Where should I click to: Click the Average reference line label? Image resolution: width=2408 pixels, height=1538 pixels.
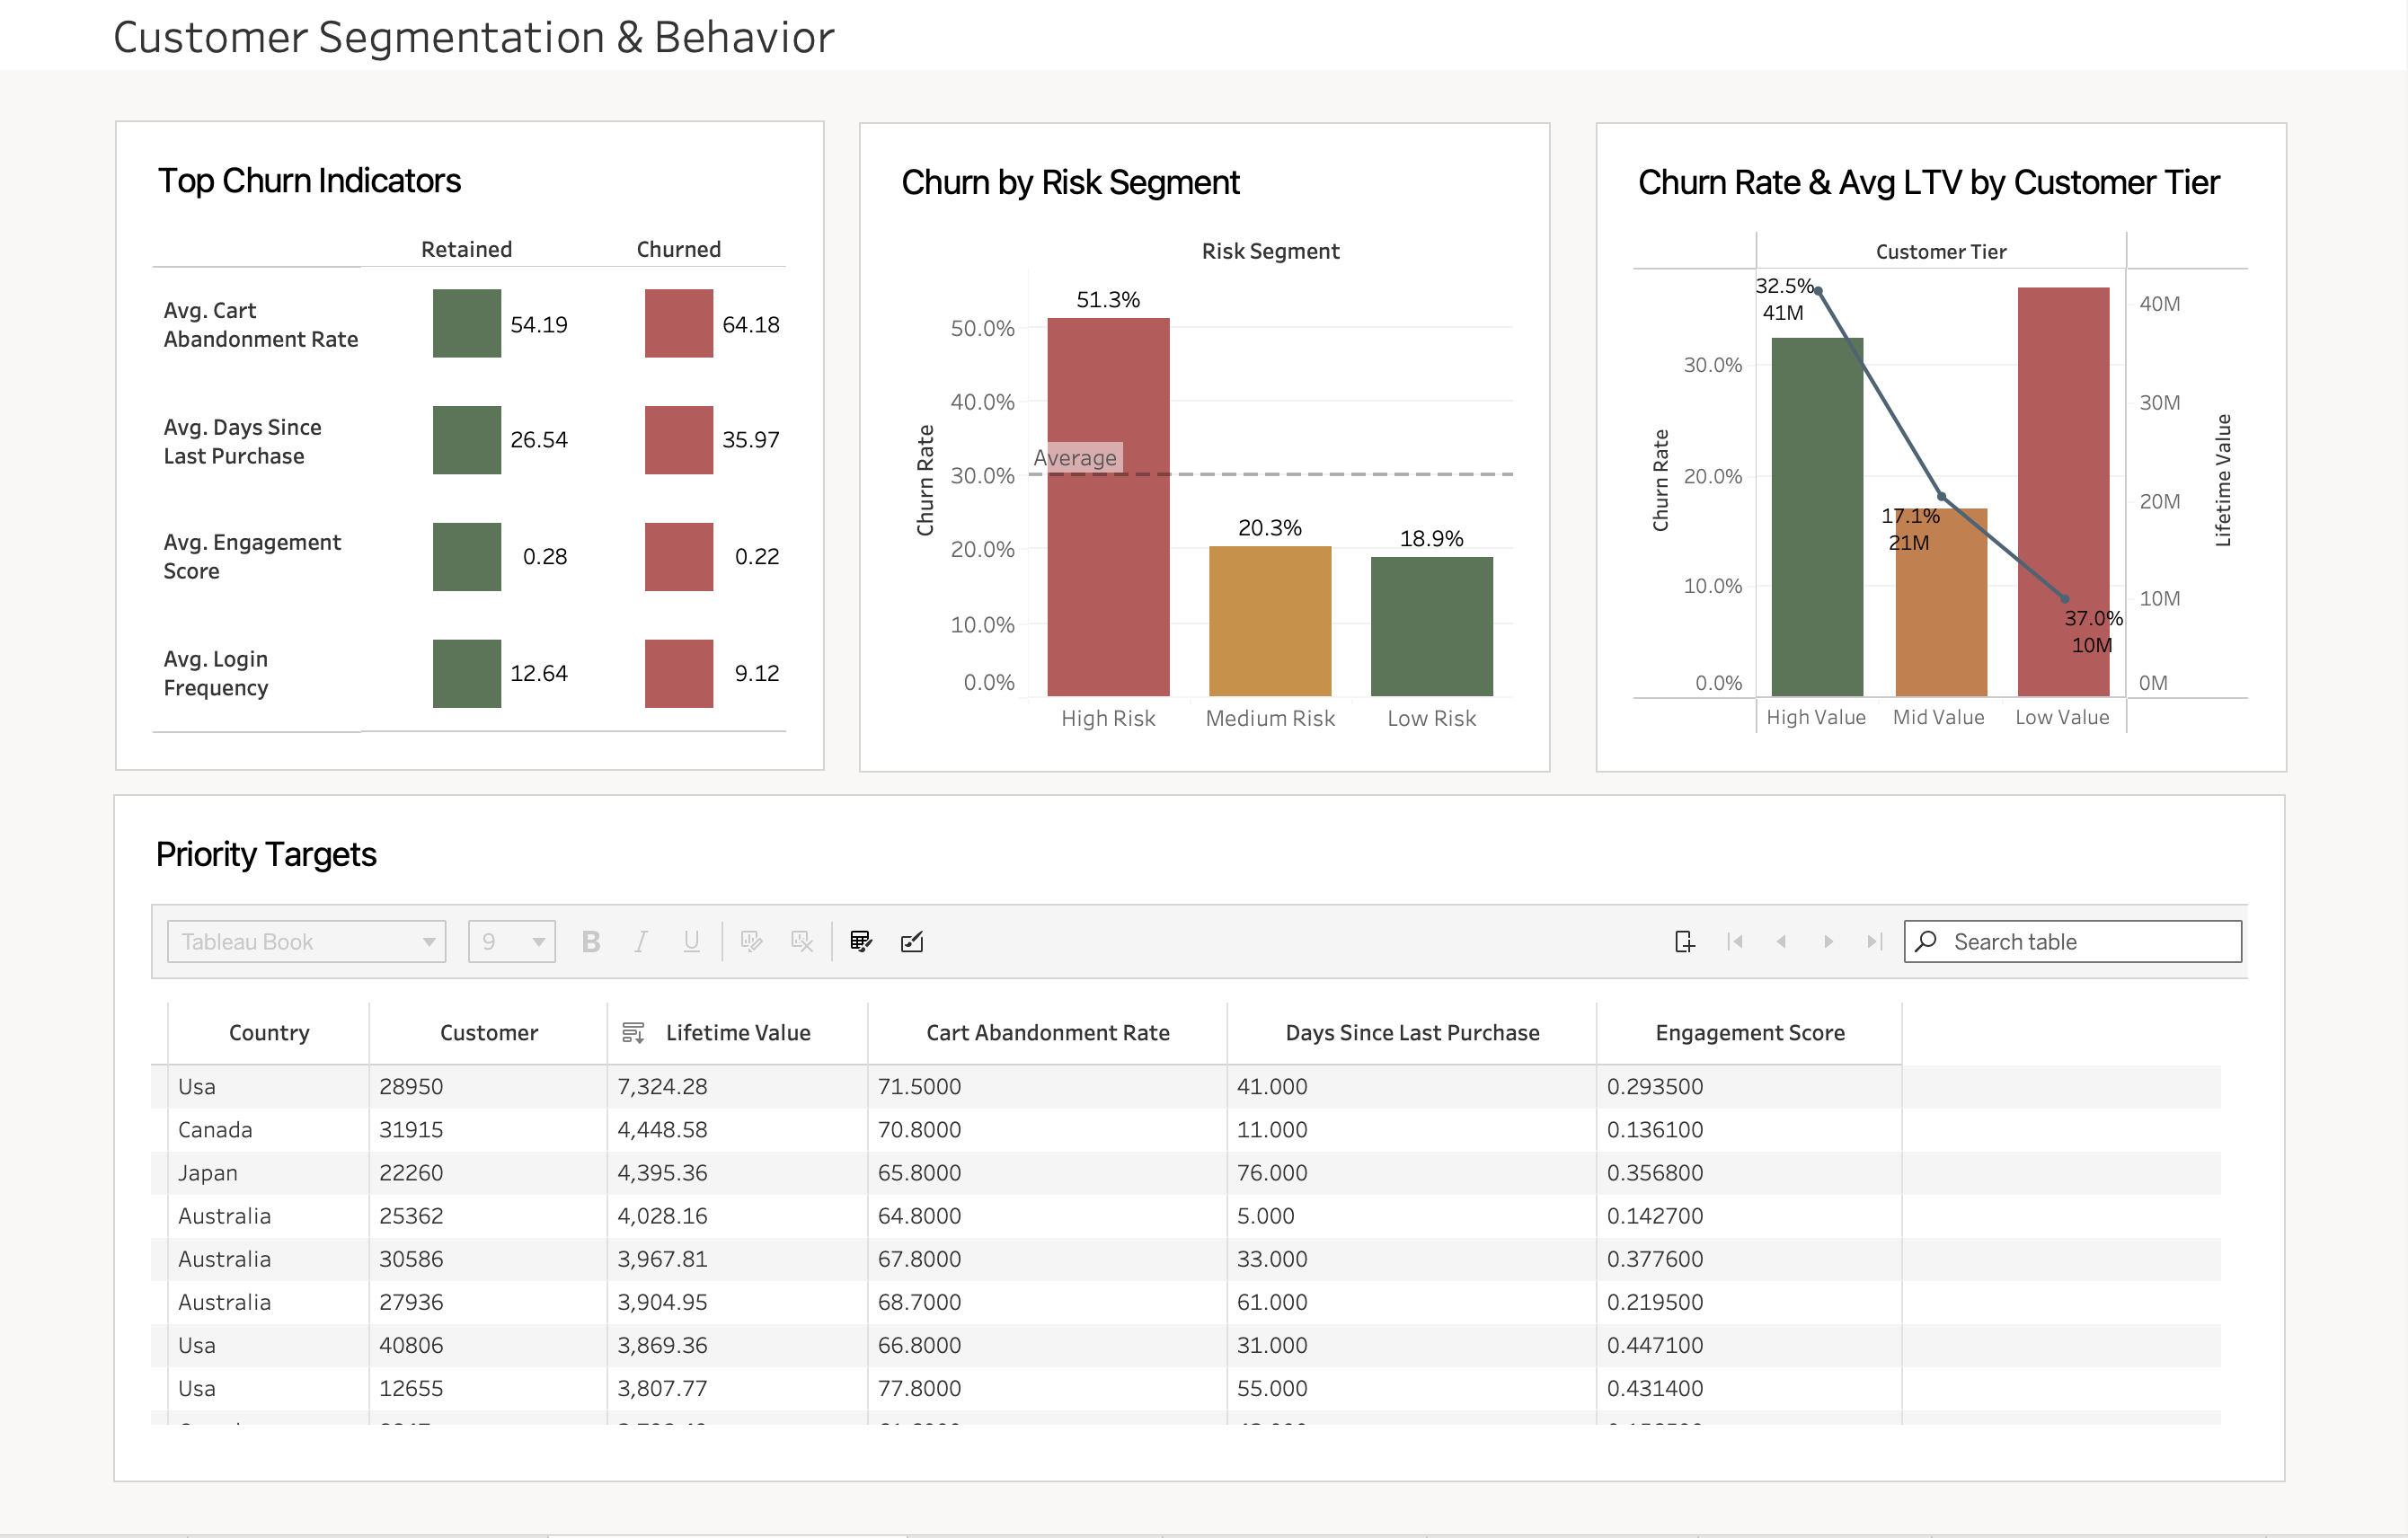[x=1075, y=457]
